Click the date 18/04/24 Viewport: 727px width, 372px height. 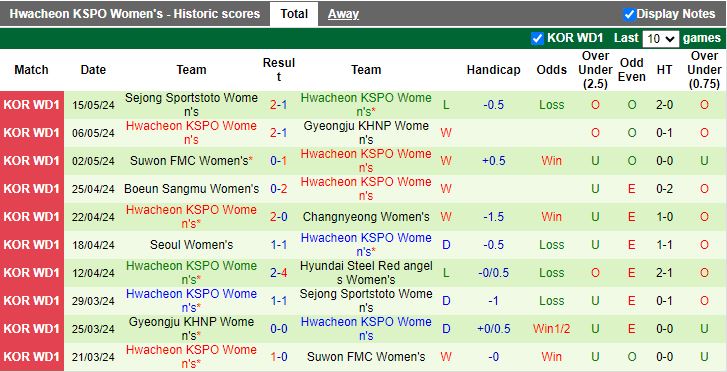pyautogui.click(x=93, y=245)
